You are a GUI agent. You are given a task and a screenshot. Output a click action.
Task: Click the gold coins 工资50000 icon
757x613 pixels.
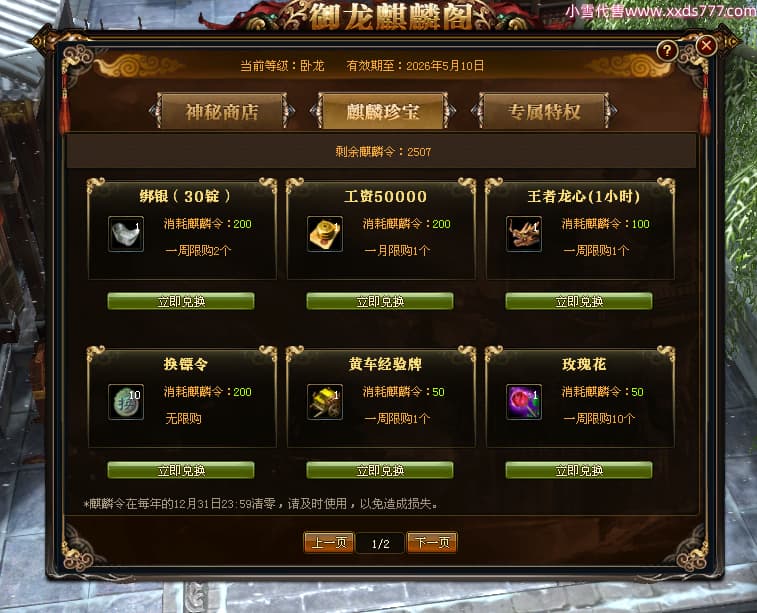click(x=325, y=234)
